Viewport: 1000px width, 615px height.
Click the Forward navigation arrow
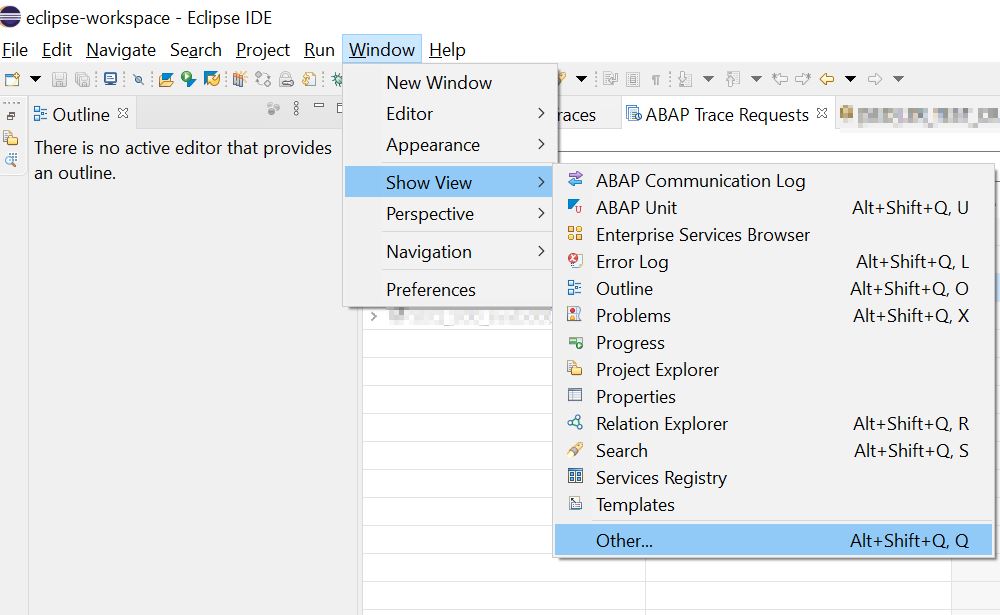tap(875, 78)
